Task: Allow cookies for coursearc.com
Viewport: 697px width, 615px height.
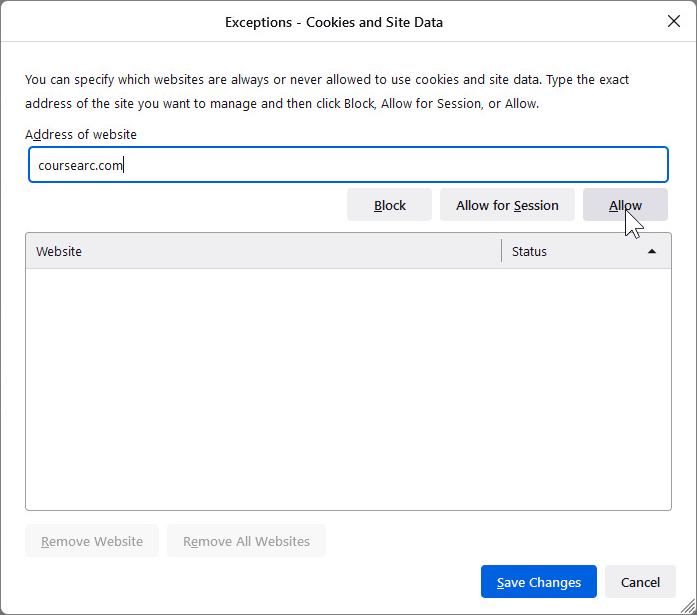Action: point(625,205)
